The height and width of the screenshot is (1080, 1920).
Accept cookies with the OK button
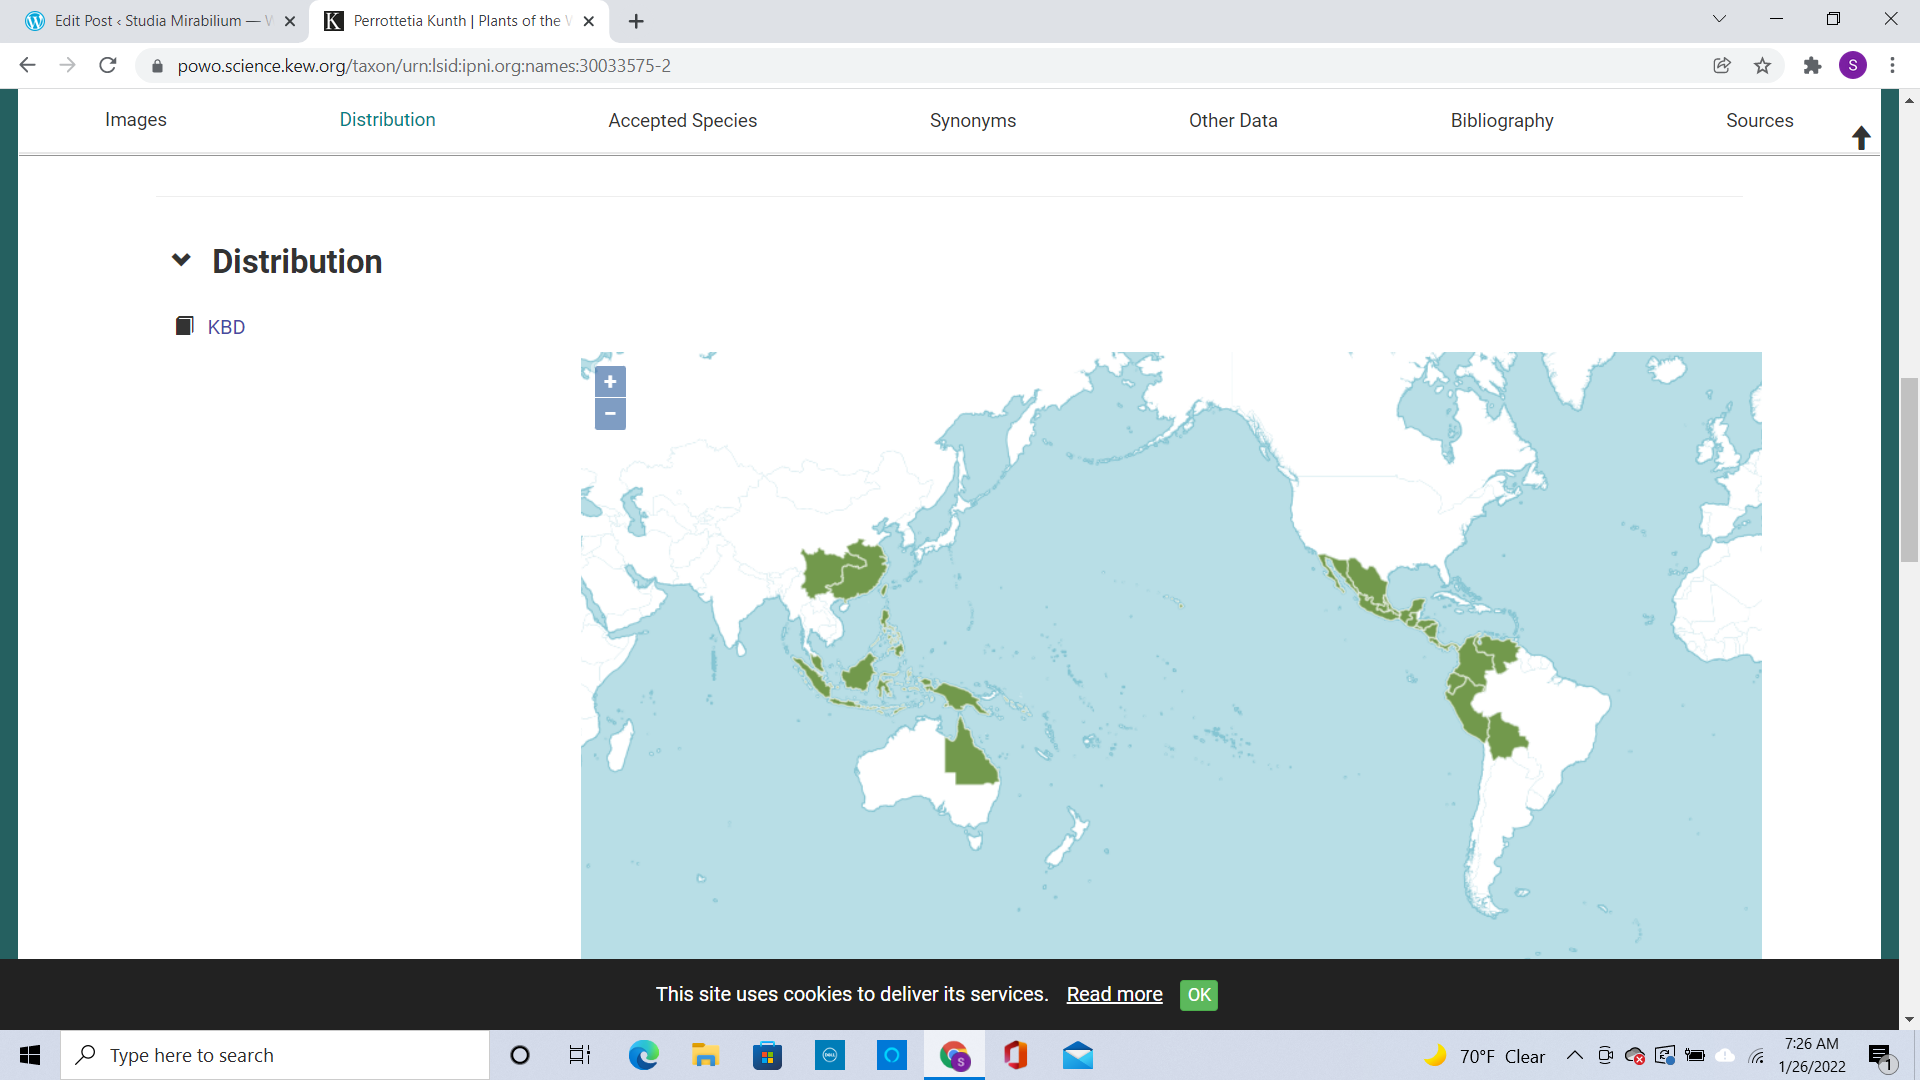(1198, 994)
